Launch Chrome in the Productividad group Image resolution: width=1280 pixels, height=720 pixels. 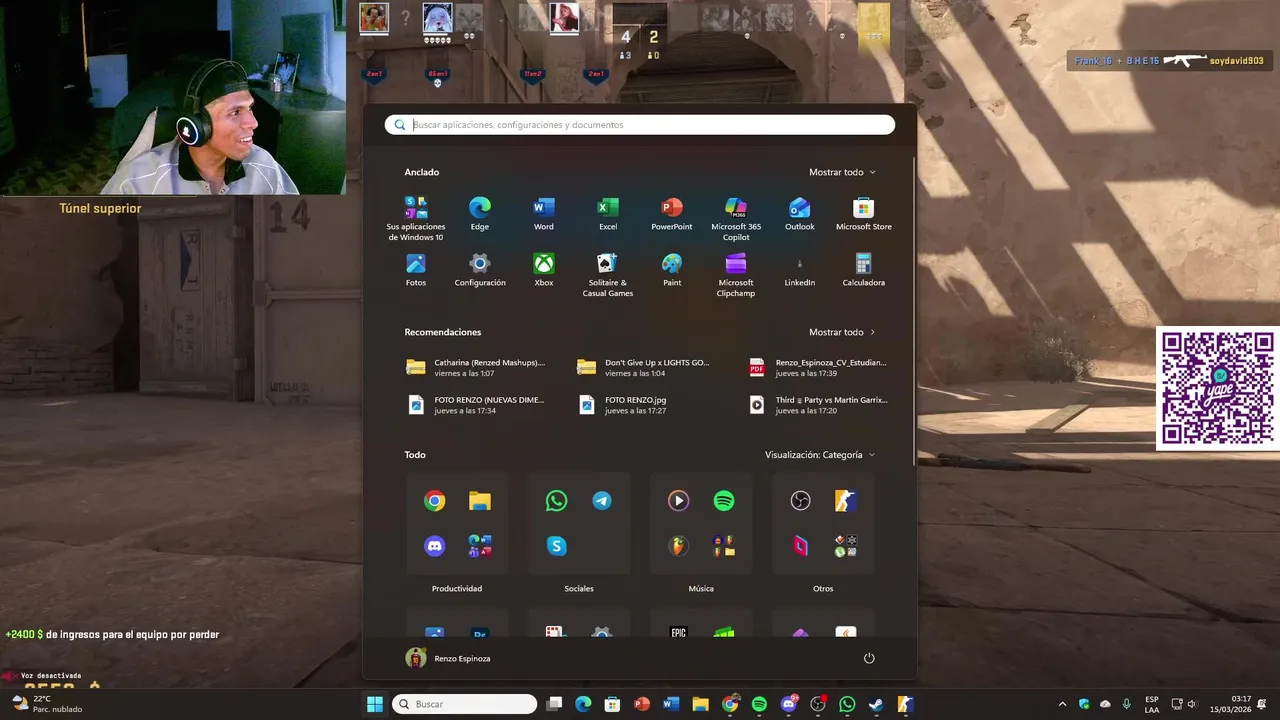click(434, 501)
